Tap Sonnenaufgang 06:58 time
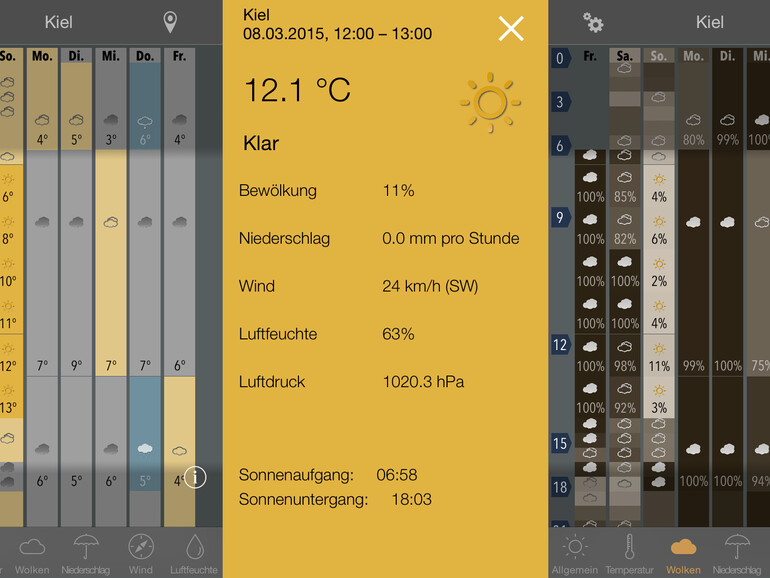 click(x=397, y=475)
